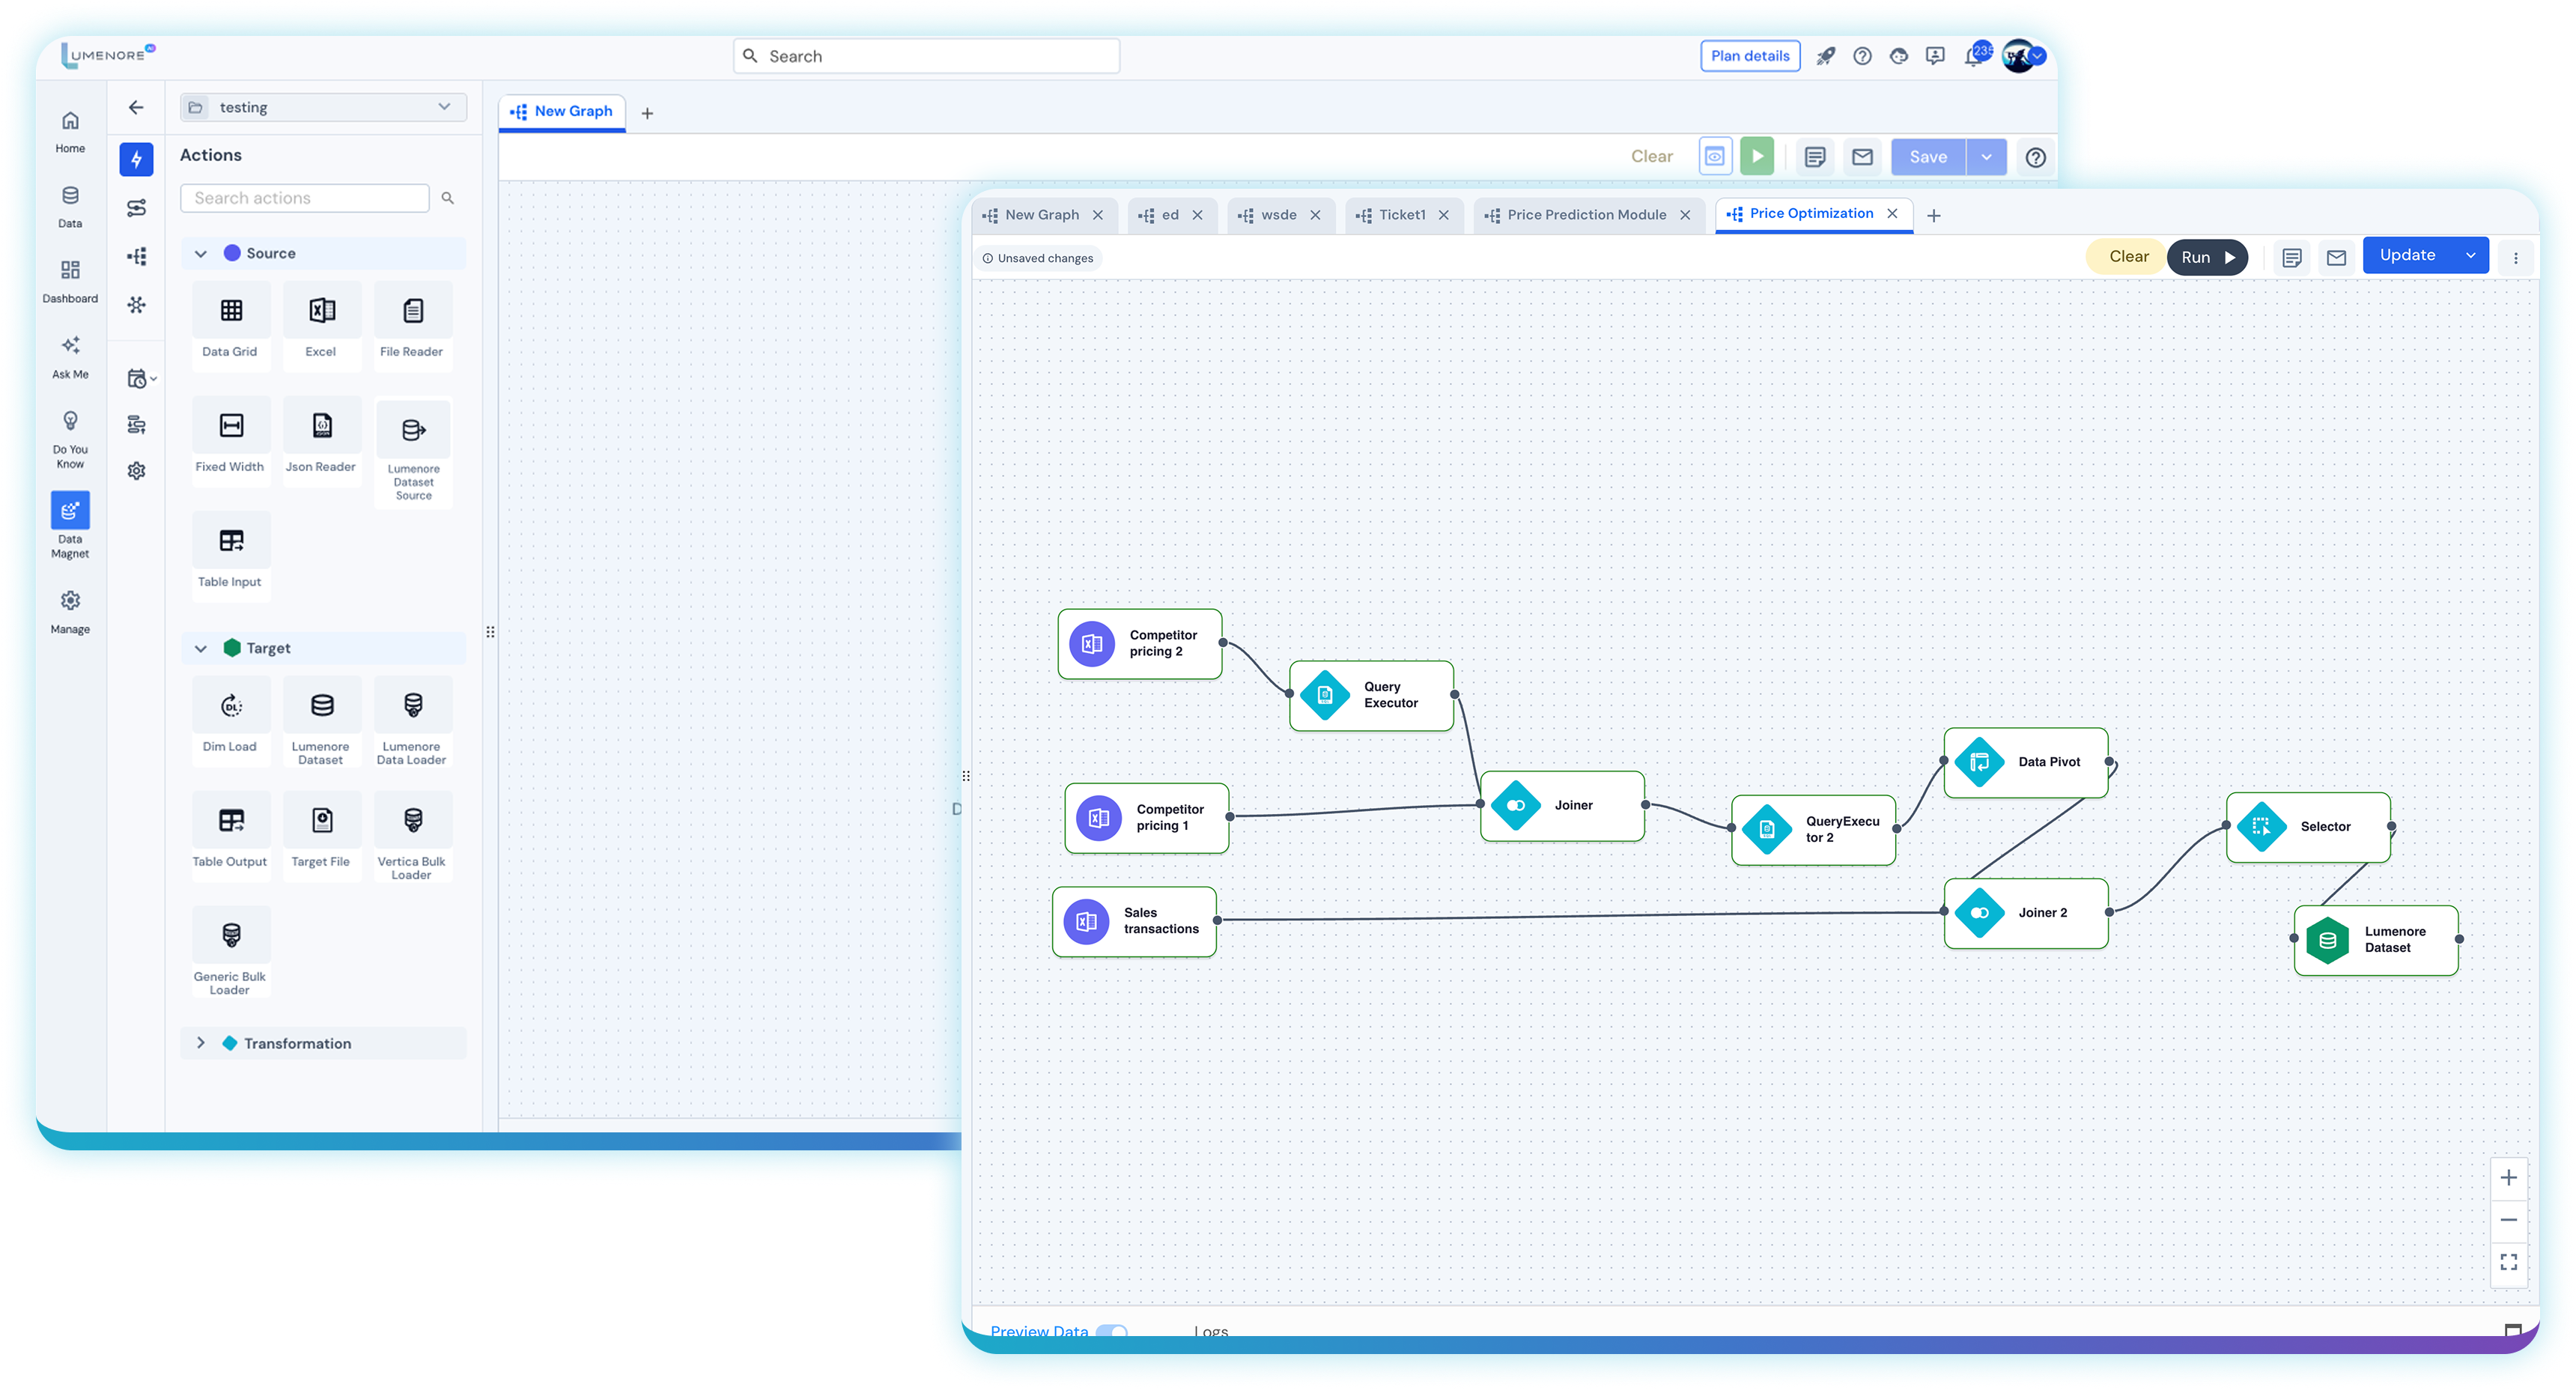This screenshot has height=1390, width=2576.
Task: Pick the Target File action
Action: pyautogui.click(x=322, y=835)
